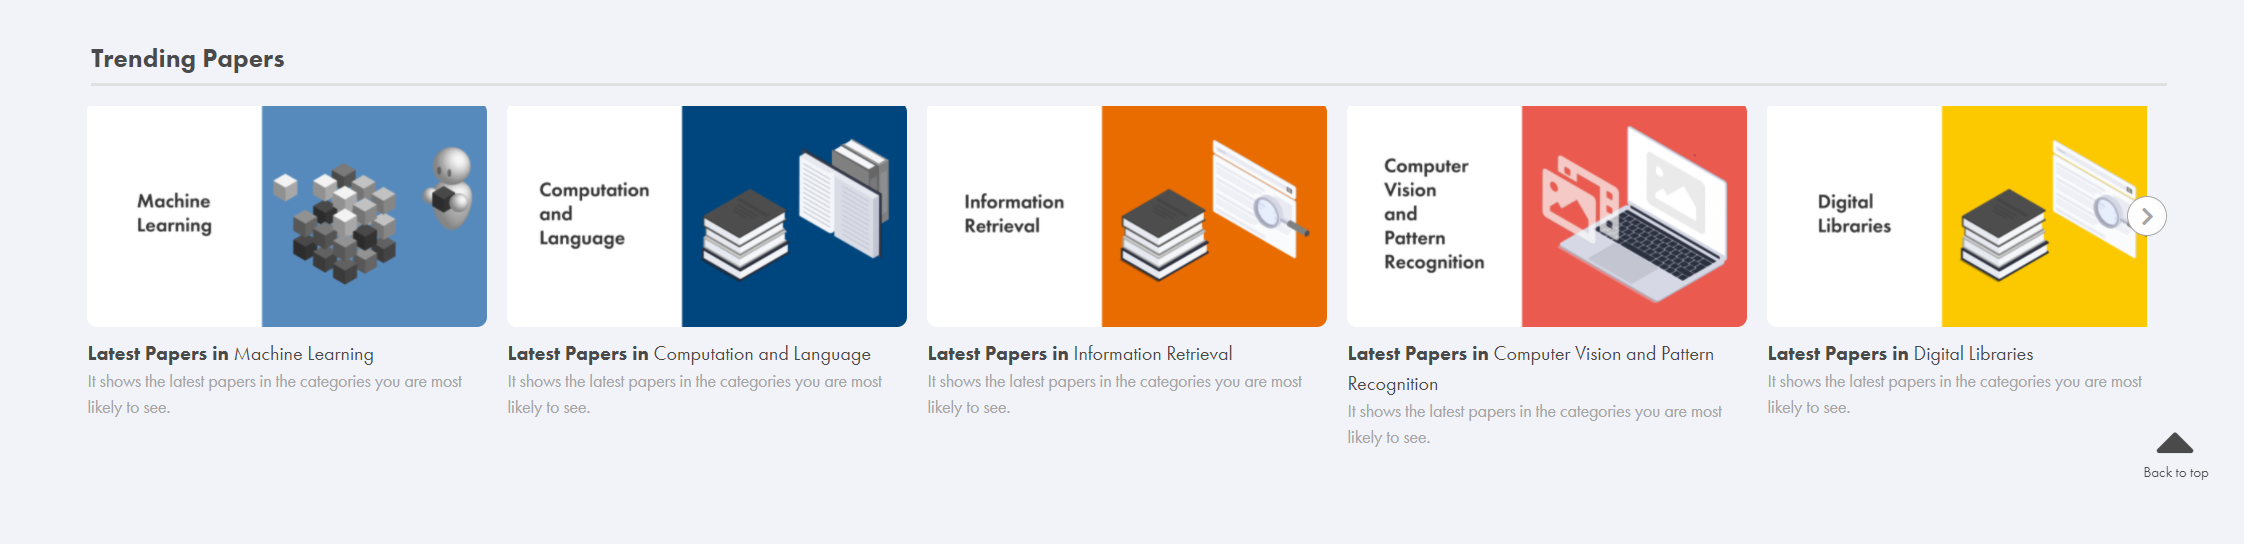Viewport: 2244px width, 544px height.
Task: Open the Computer Vision and Pattern Recognition thumbnail
Action: pyautogui.click(x=1547, y=216)
